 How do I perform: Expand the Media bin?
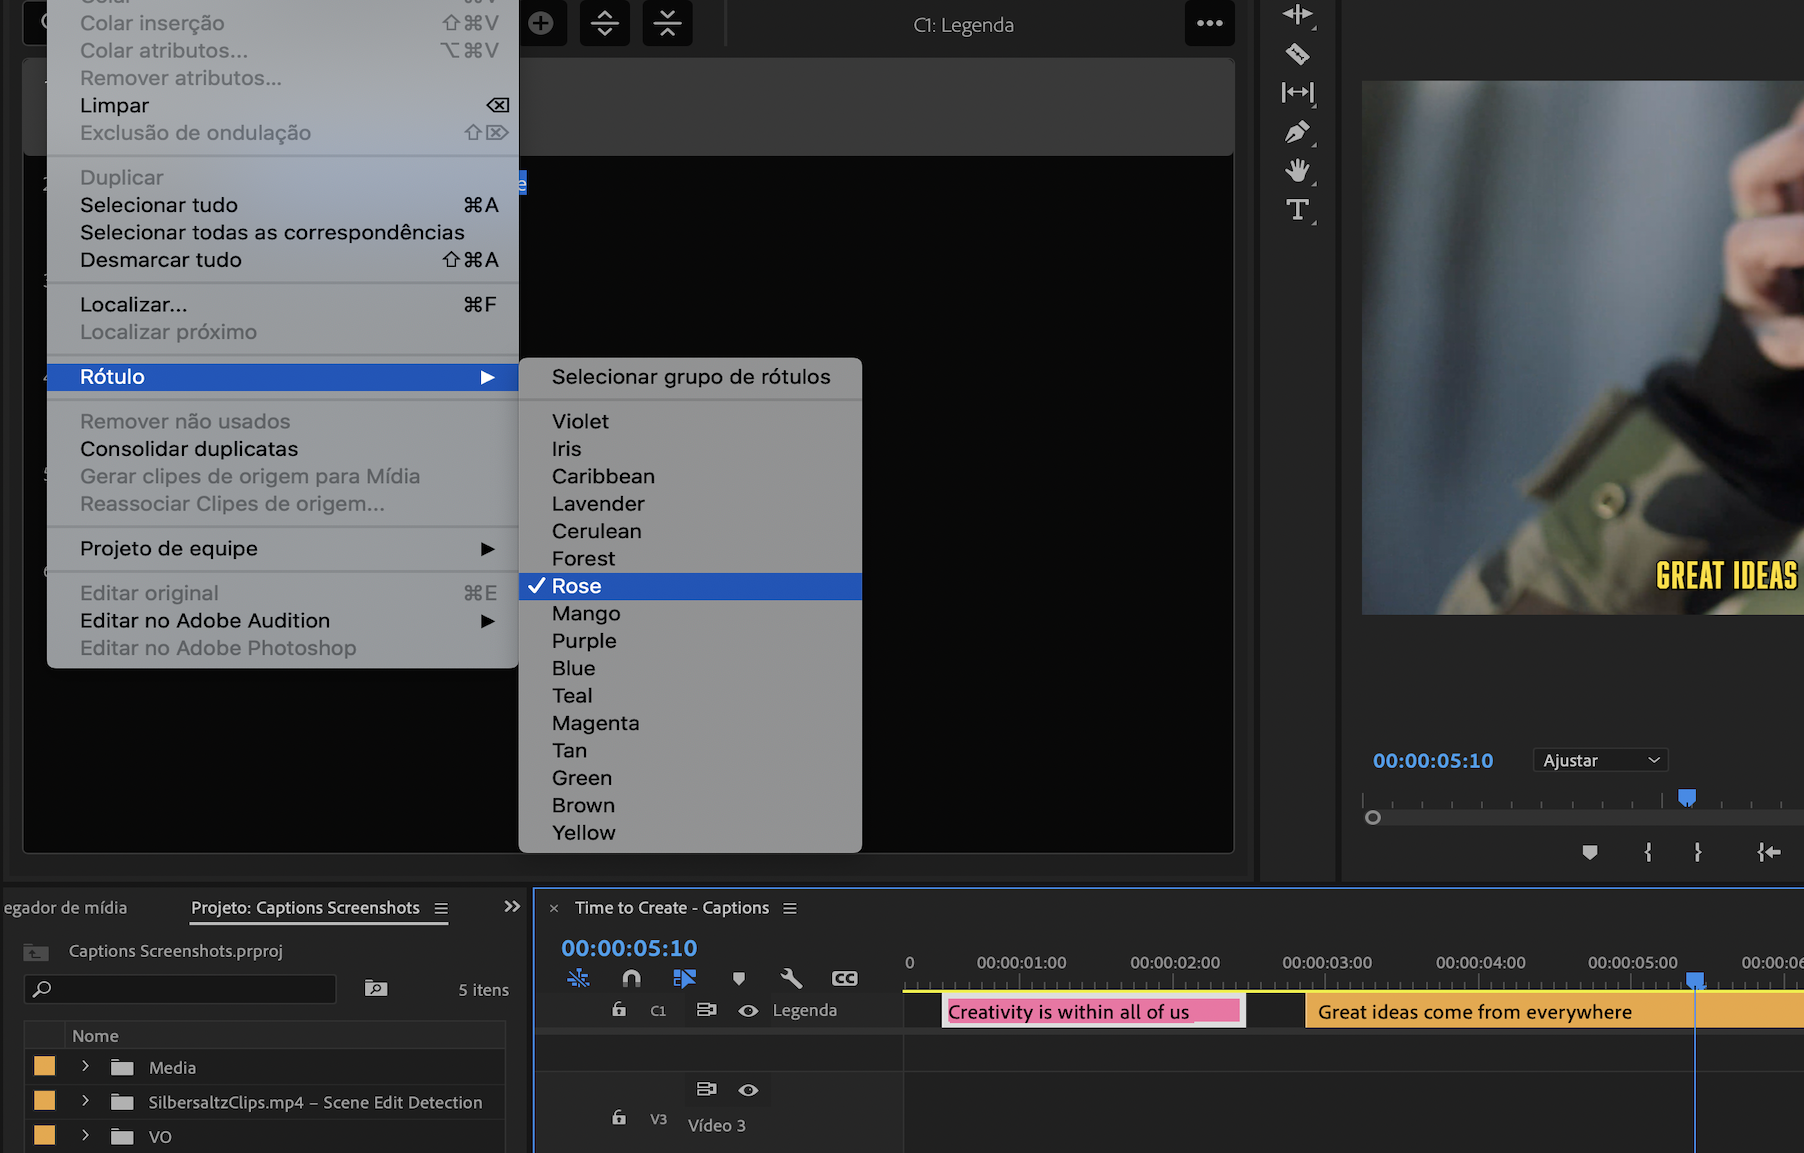[x=86, y=1067]
